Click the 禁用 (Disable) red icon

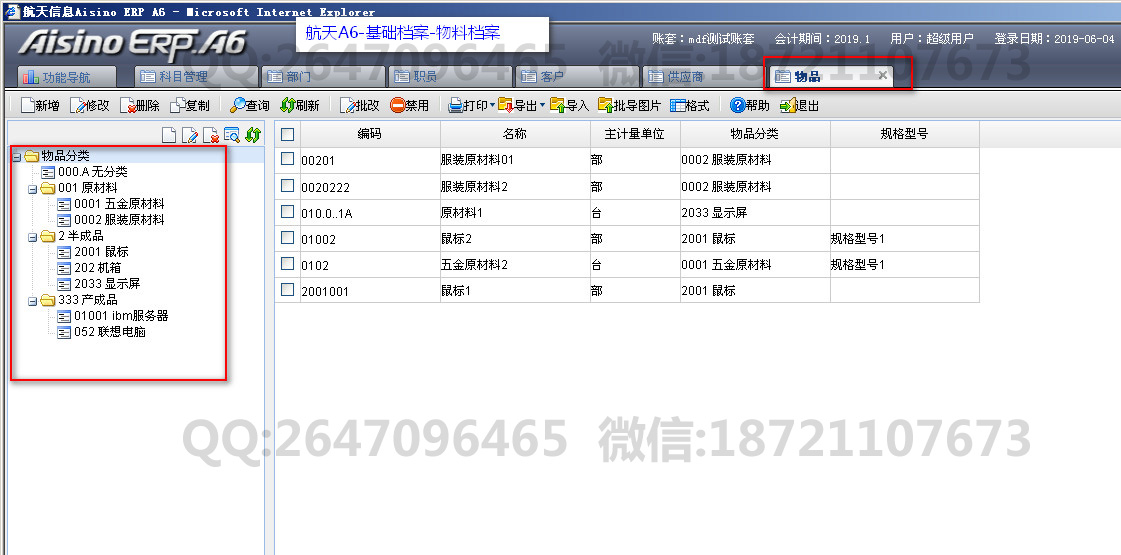click(397, 105)
